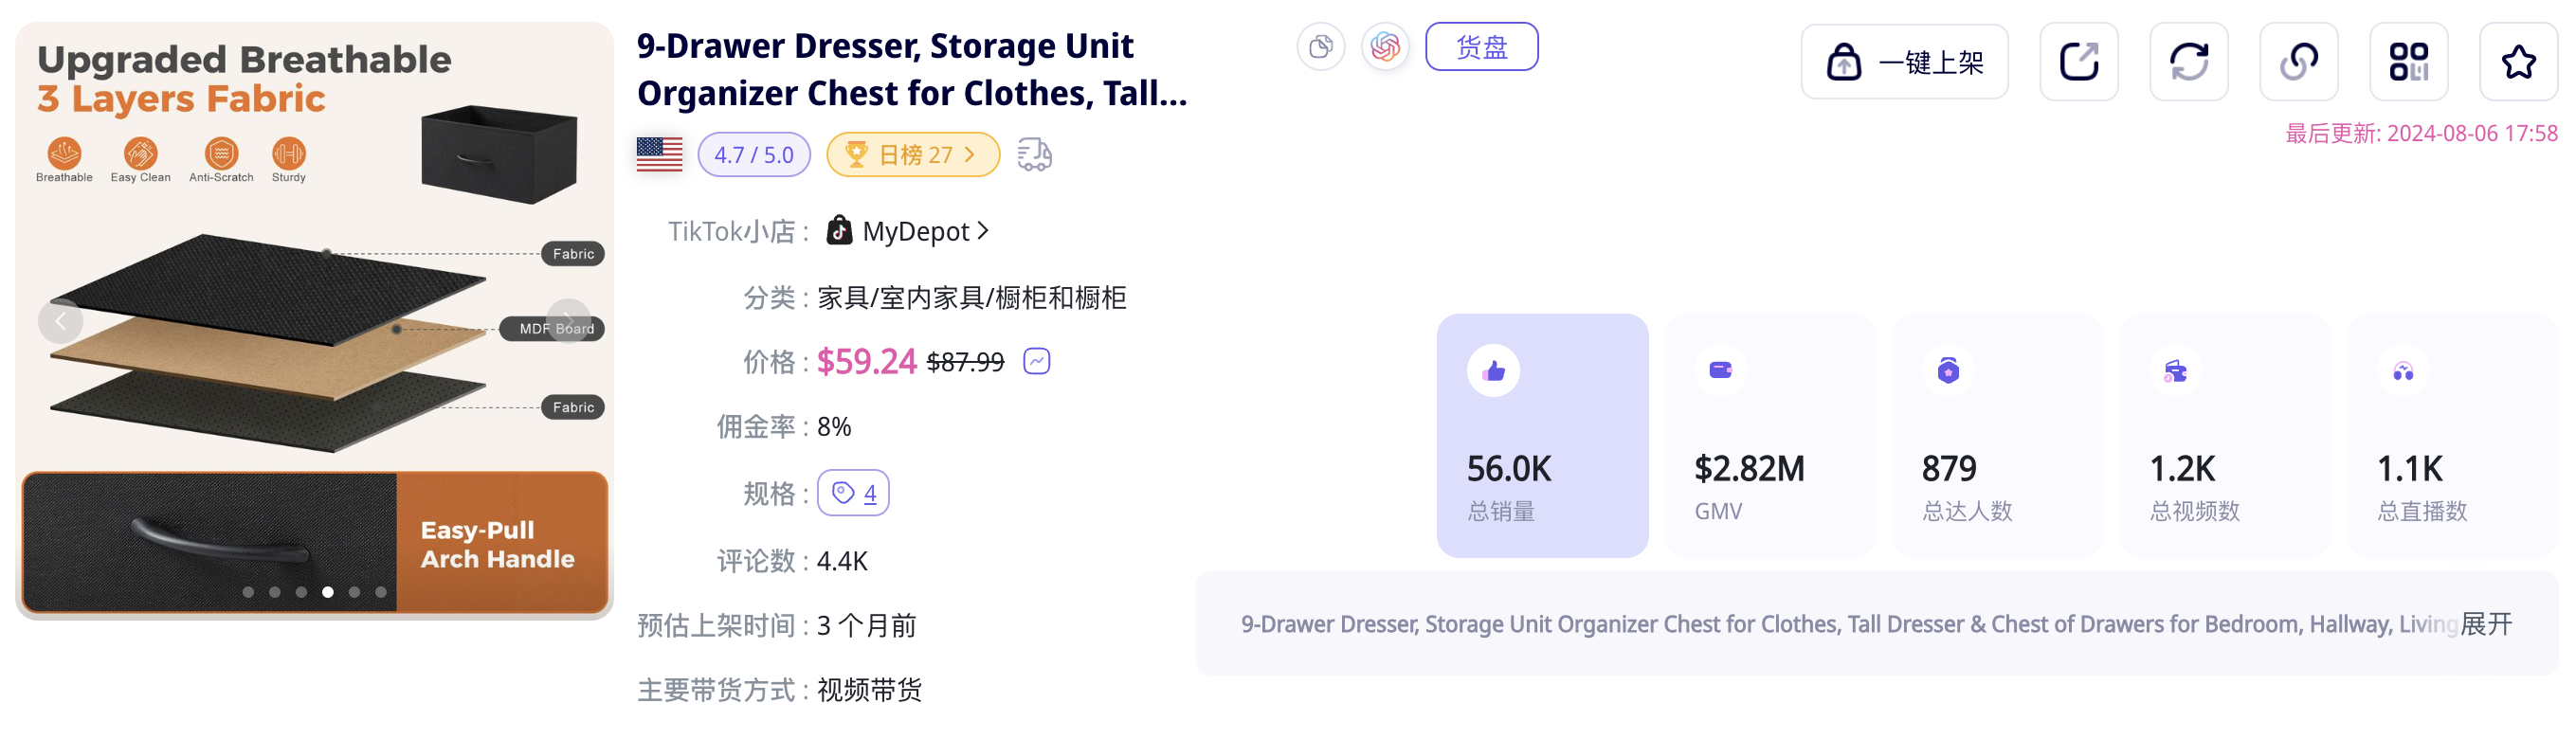2576x739 pixels.
Task: Open the QR code icon
Action: click(2408, 62)
